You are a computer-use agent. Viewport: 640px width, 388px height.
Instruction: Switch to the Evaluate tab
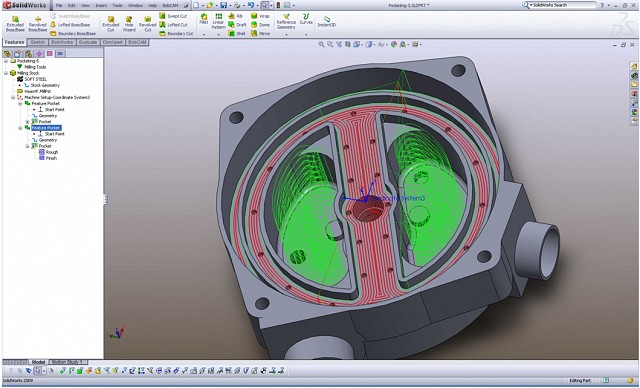point(88,42)
